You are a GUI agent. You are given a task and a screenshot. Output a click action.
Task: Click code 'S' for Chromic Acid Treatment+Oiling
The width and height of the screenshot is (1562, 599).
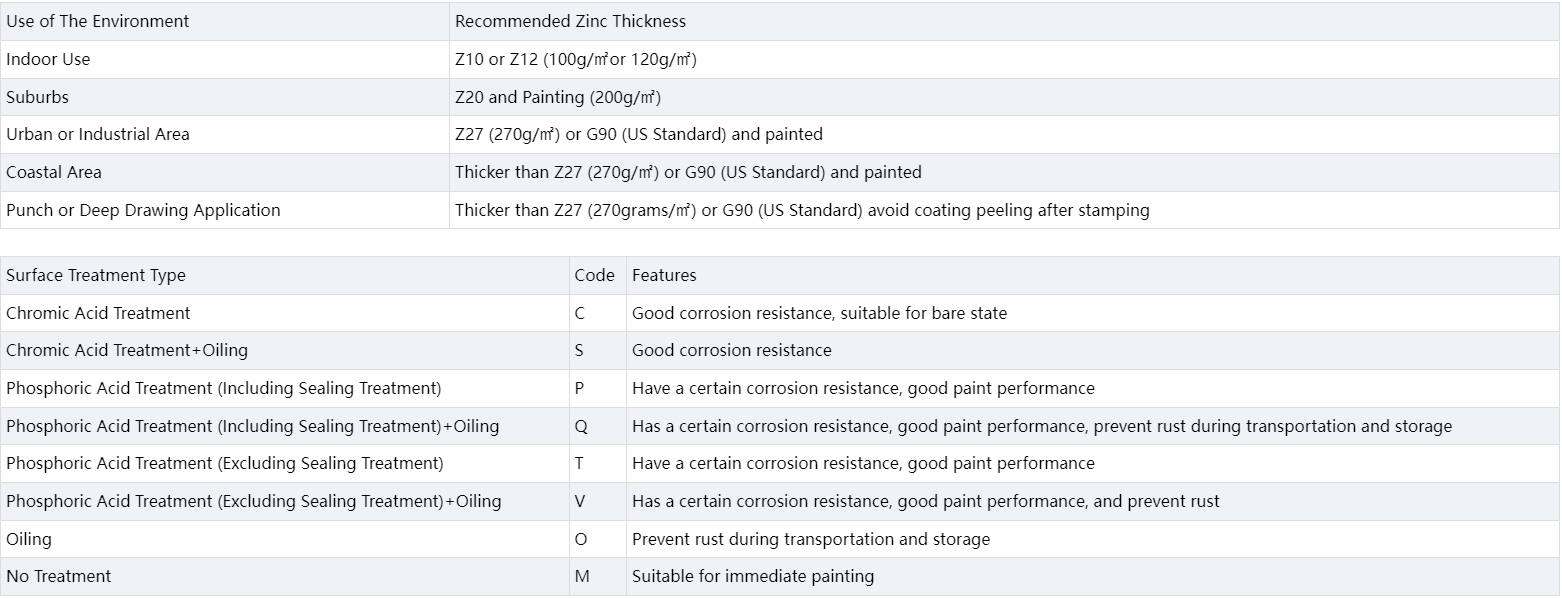click(580, 350)
